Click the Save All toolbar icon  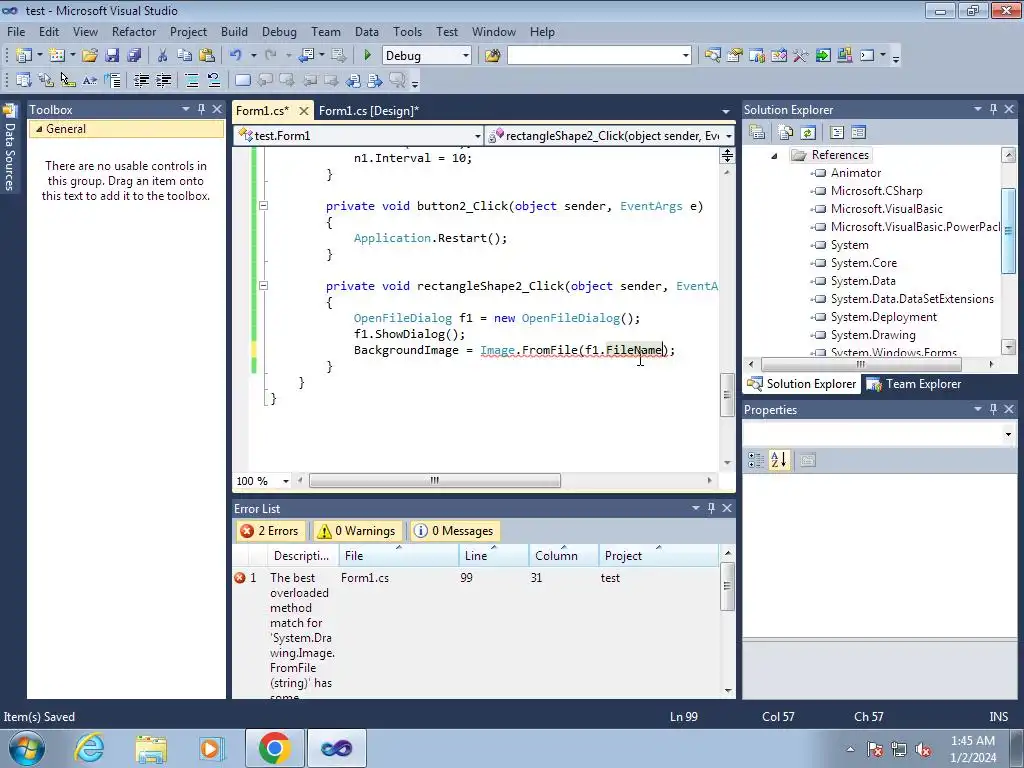point(134,56)
